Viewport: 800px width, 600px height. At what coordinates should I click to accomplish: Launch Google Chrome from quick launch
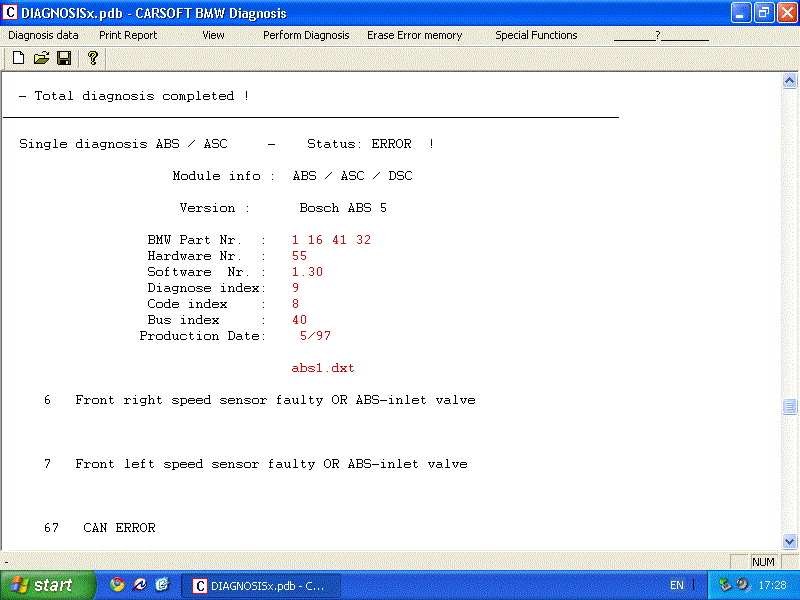(117, 585)
